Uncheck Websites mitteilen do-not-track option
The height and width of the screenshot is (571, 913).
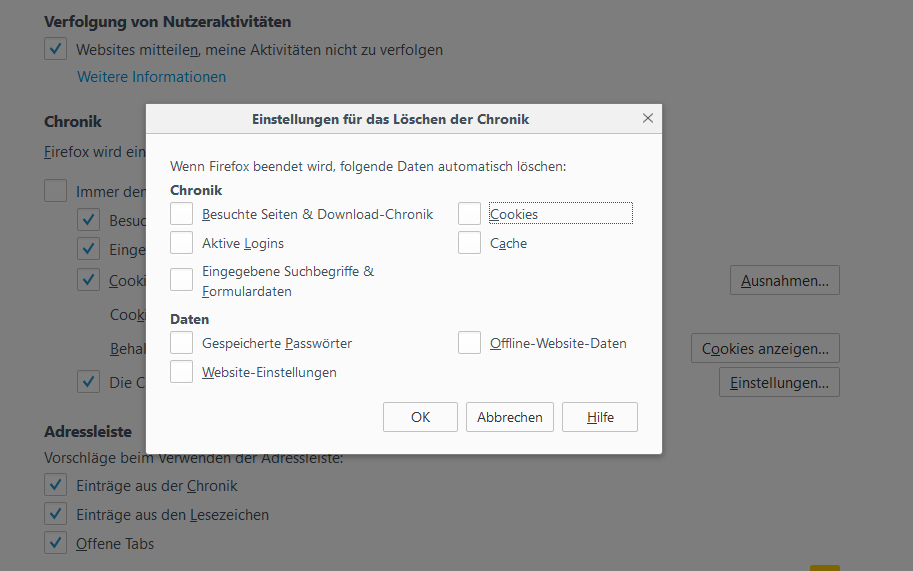56,49
